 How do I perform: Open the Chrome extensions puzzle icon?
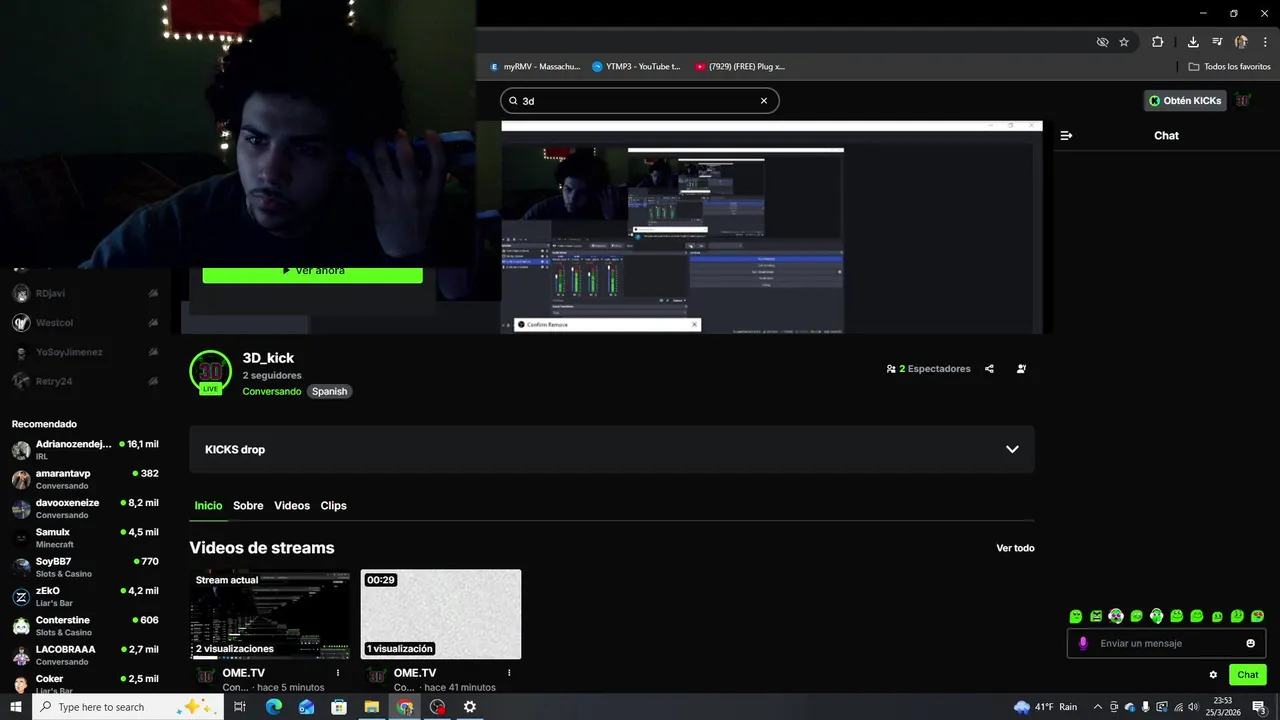click(x=1158, y=42)
